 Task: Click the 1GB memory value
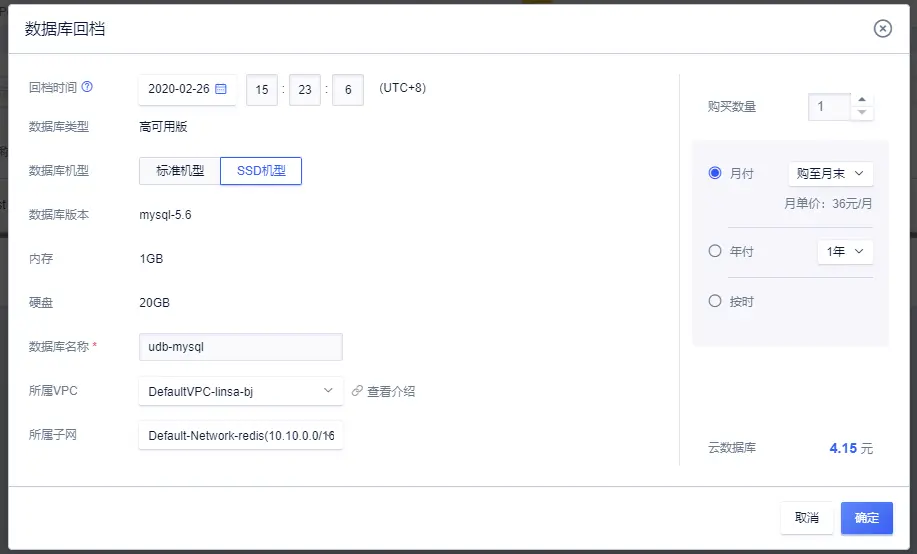(151, 259)
